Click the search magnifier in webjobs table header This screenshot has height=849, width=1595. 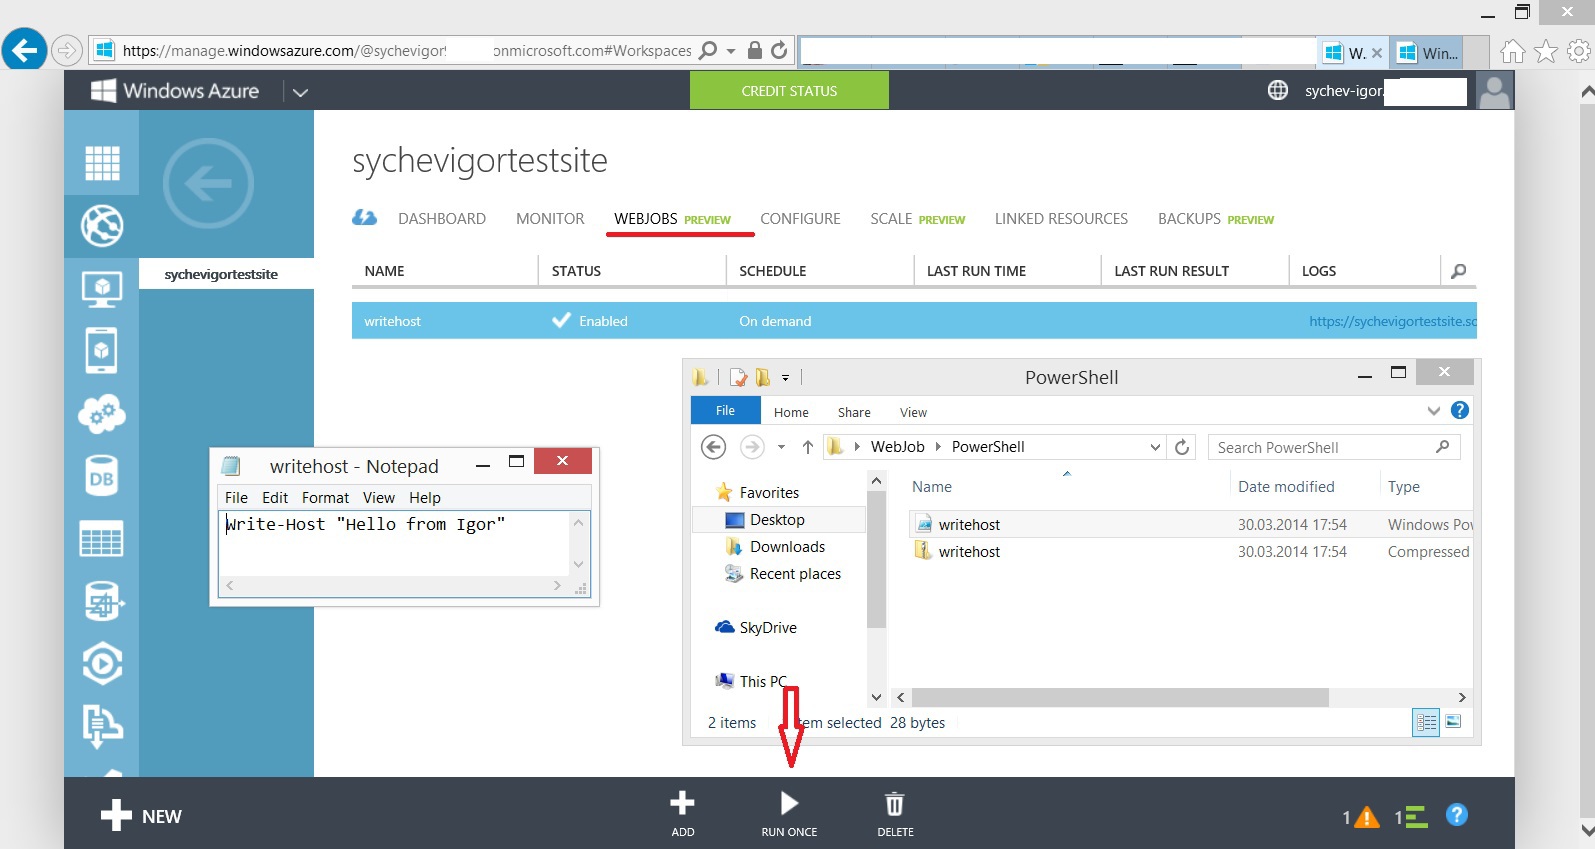[x=1459, y=271]
